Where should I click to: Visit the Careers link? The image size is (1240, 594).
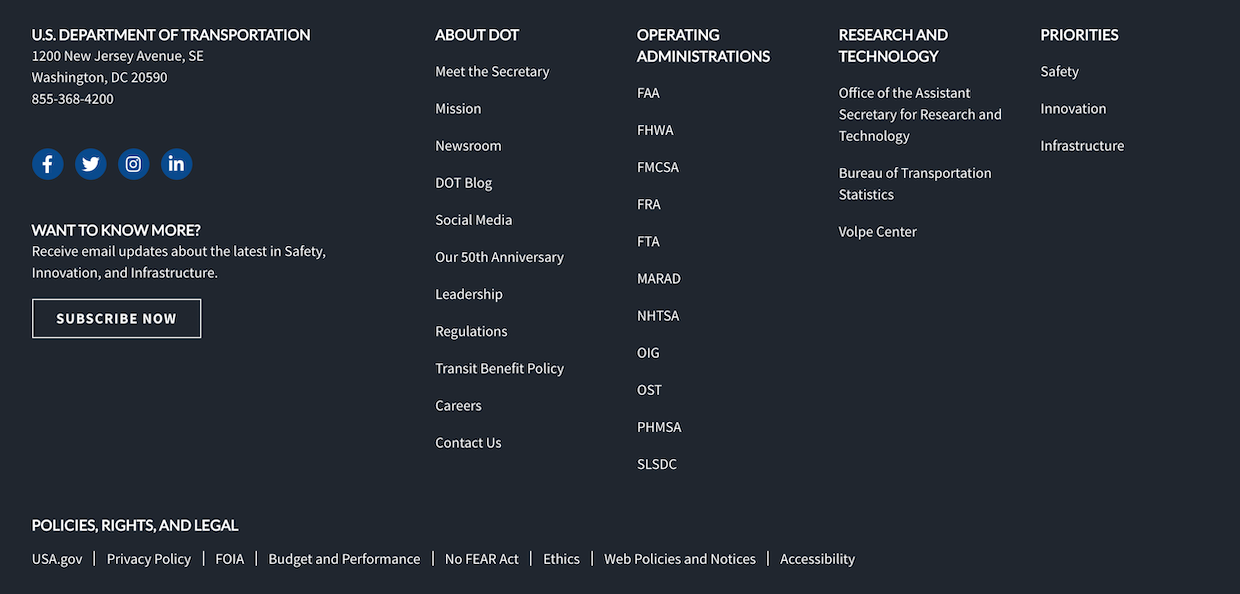[x=458, y=405]
